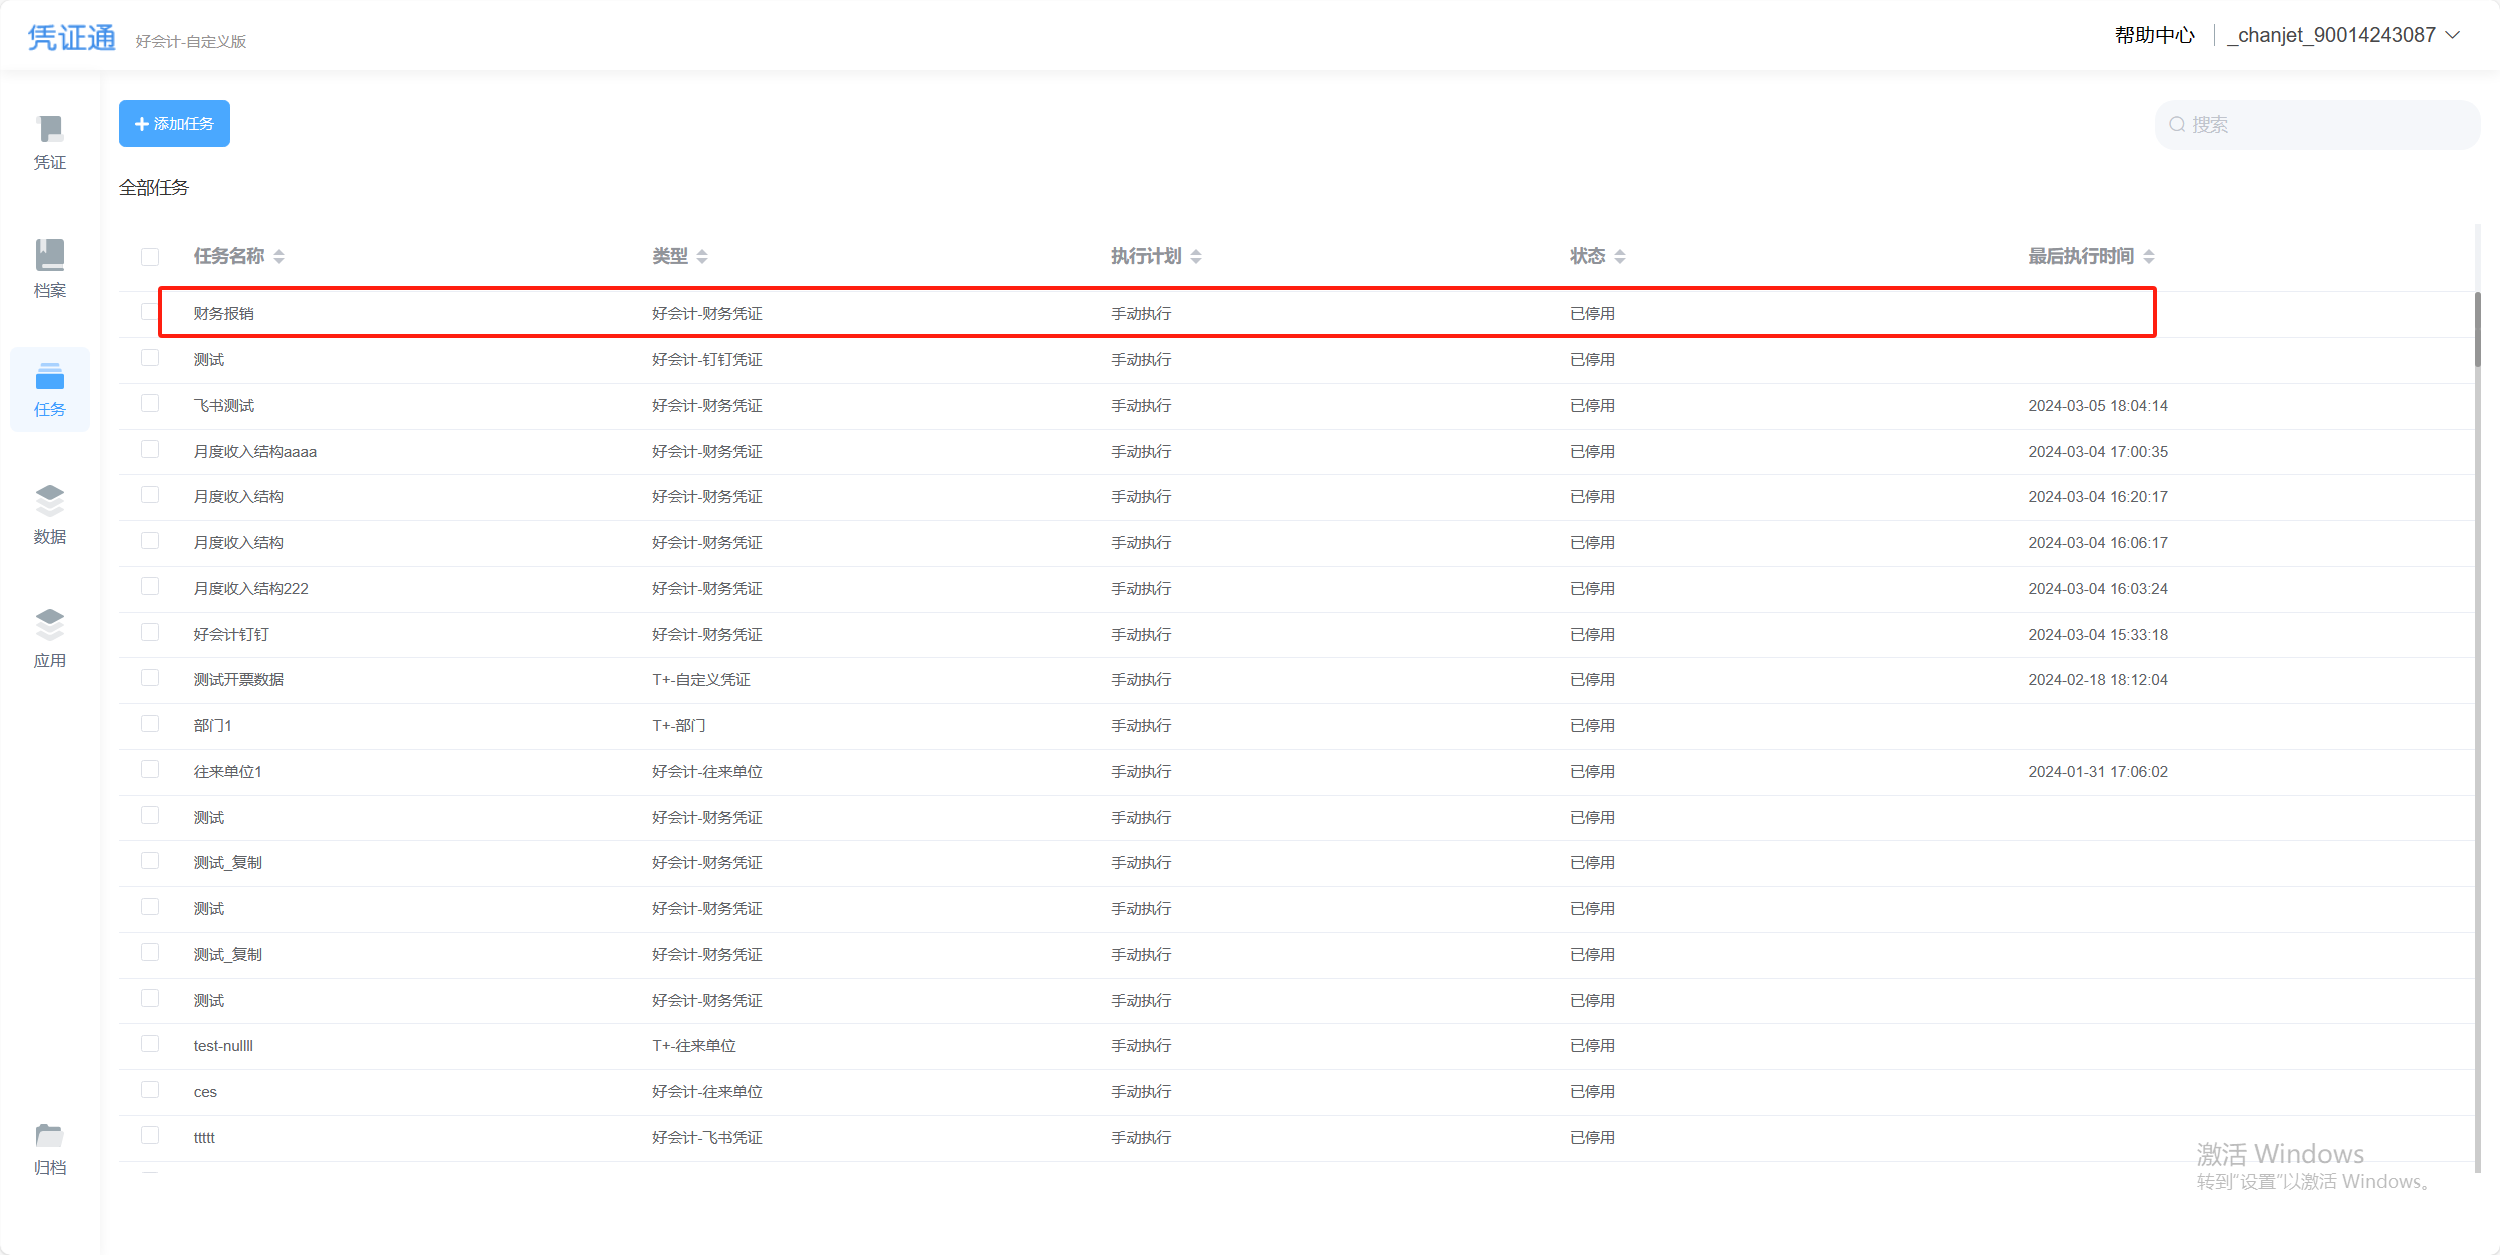Click 好会计-飞书凭证 type cell
The image size is (2500, 1255).
(707, 1138)
